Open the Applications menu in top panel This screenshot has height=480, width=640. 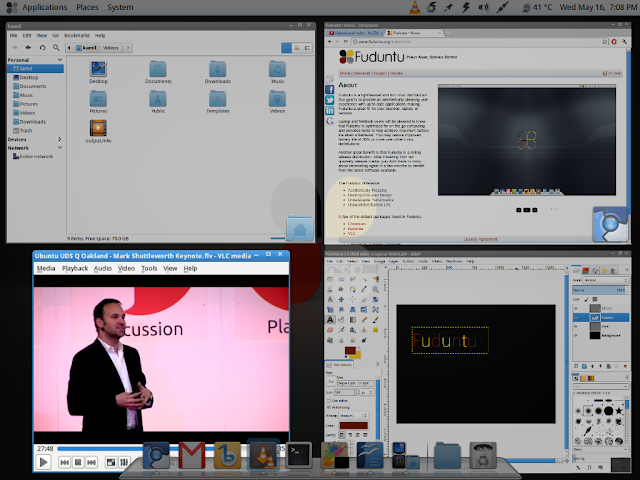(44, 7)
